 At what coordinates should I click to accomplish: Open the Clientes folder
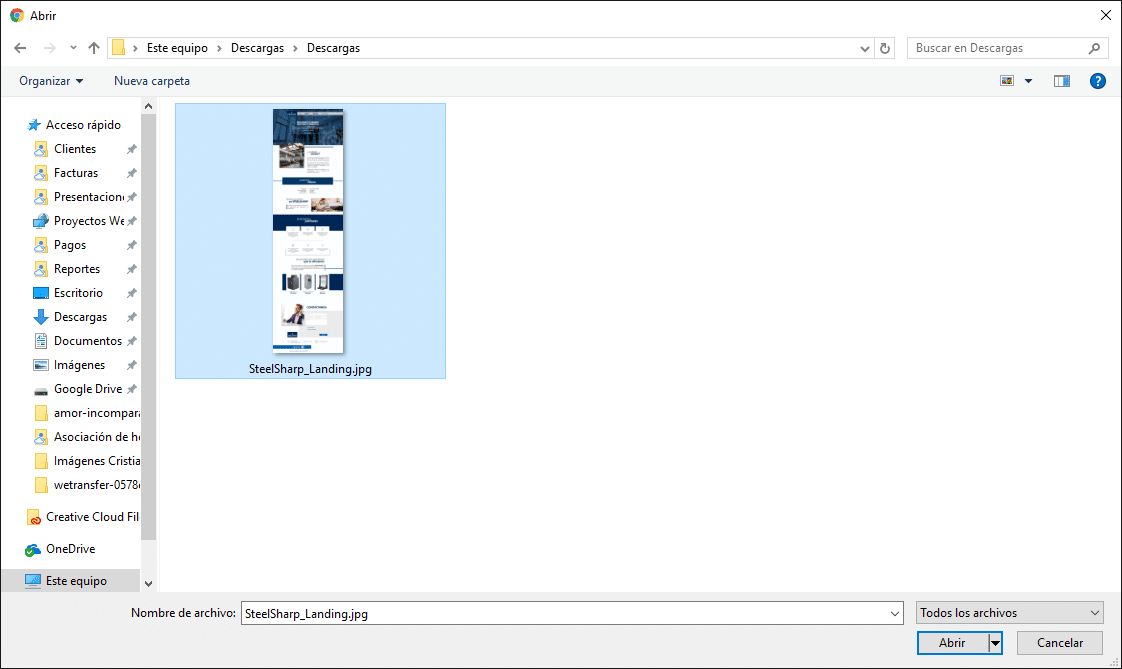74,149
